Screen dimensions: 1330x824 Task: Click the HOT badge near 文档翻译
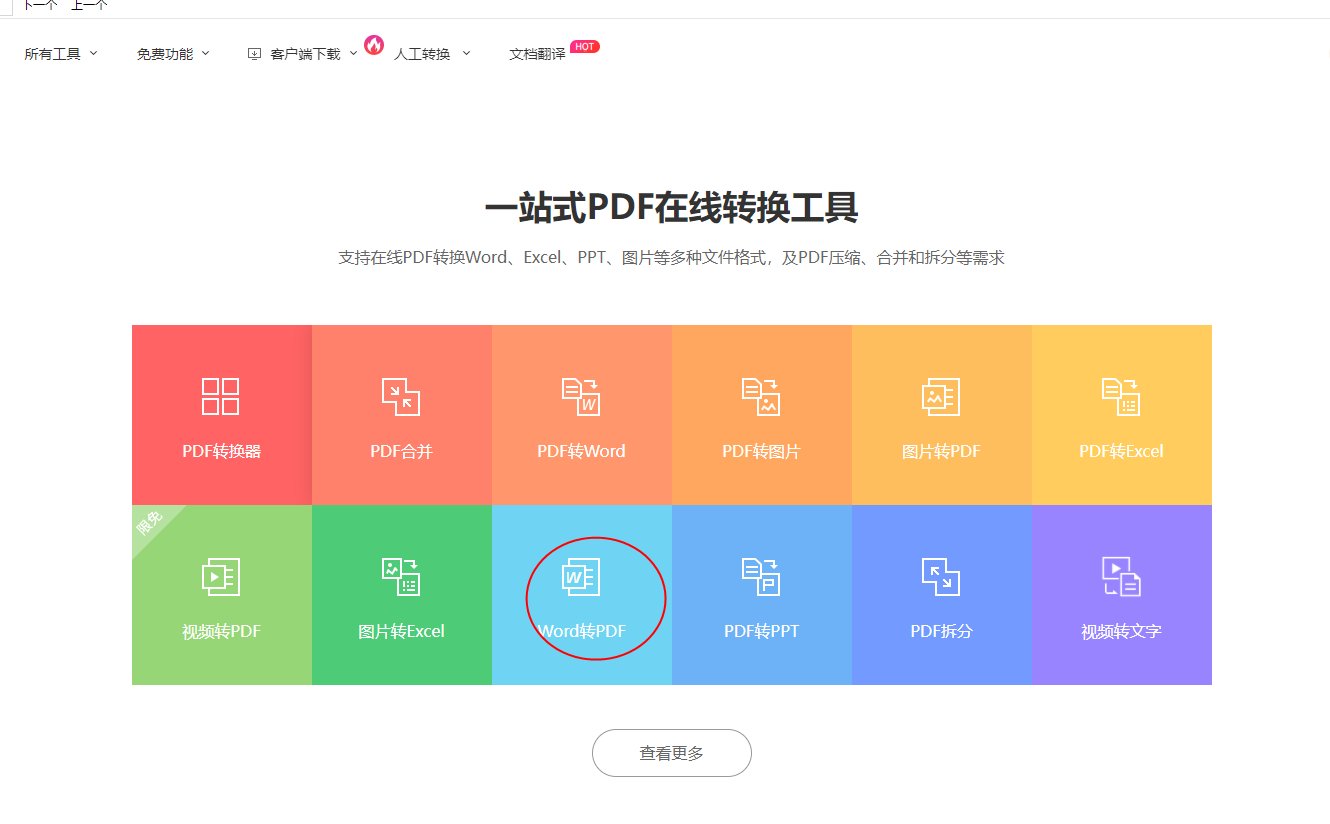[x=585, y=47]
